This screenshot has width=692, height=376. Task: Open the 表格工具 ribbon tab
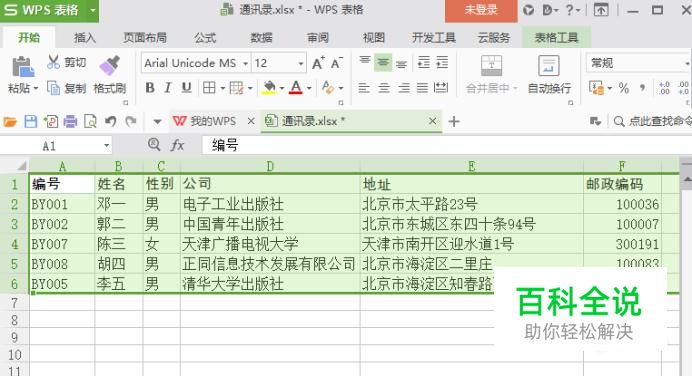point(556,38)
